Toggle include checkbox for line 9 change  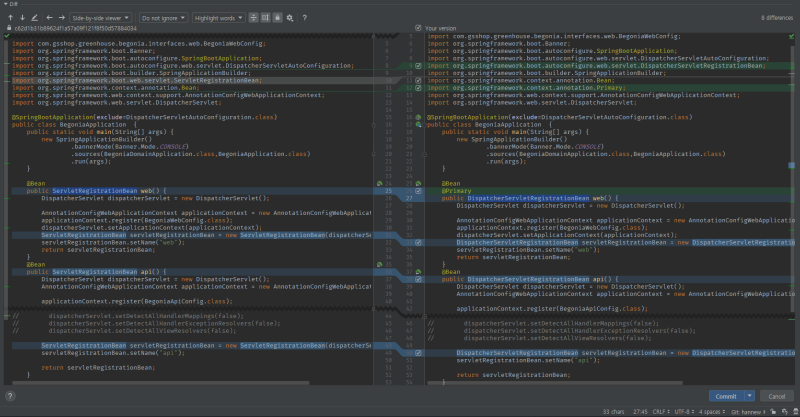click(x=418, y=66)
